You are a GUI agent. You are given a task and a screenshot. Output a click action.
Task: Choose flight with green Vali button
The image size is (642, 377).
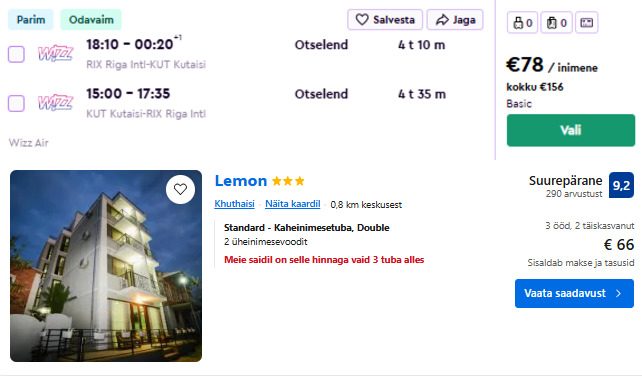click(x=571, y=130)
